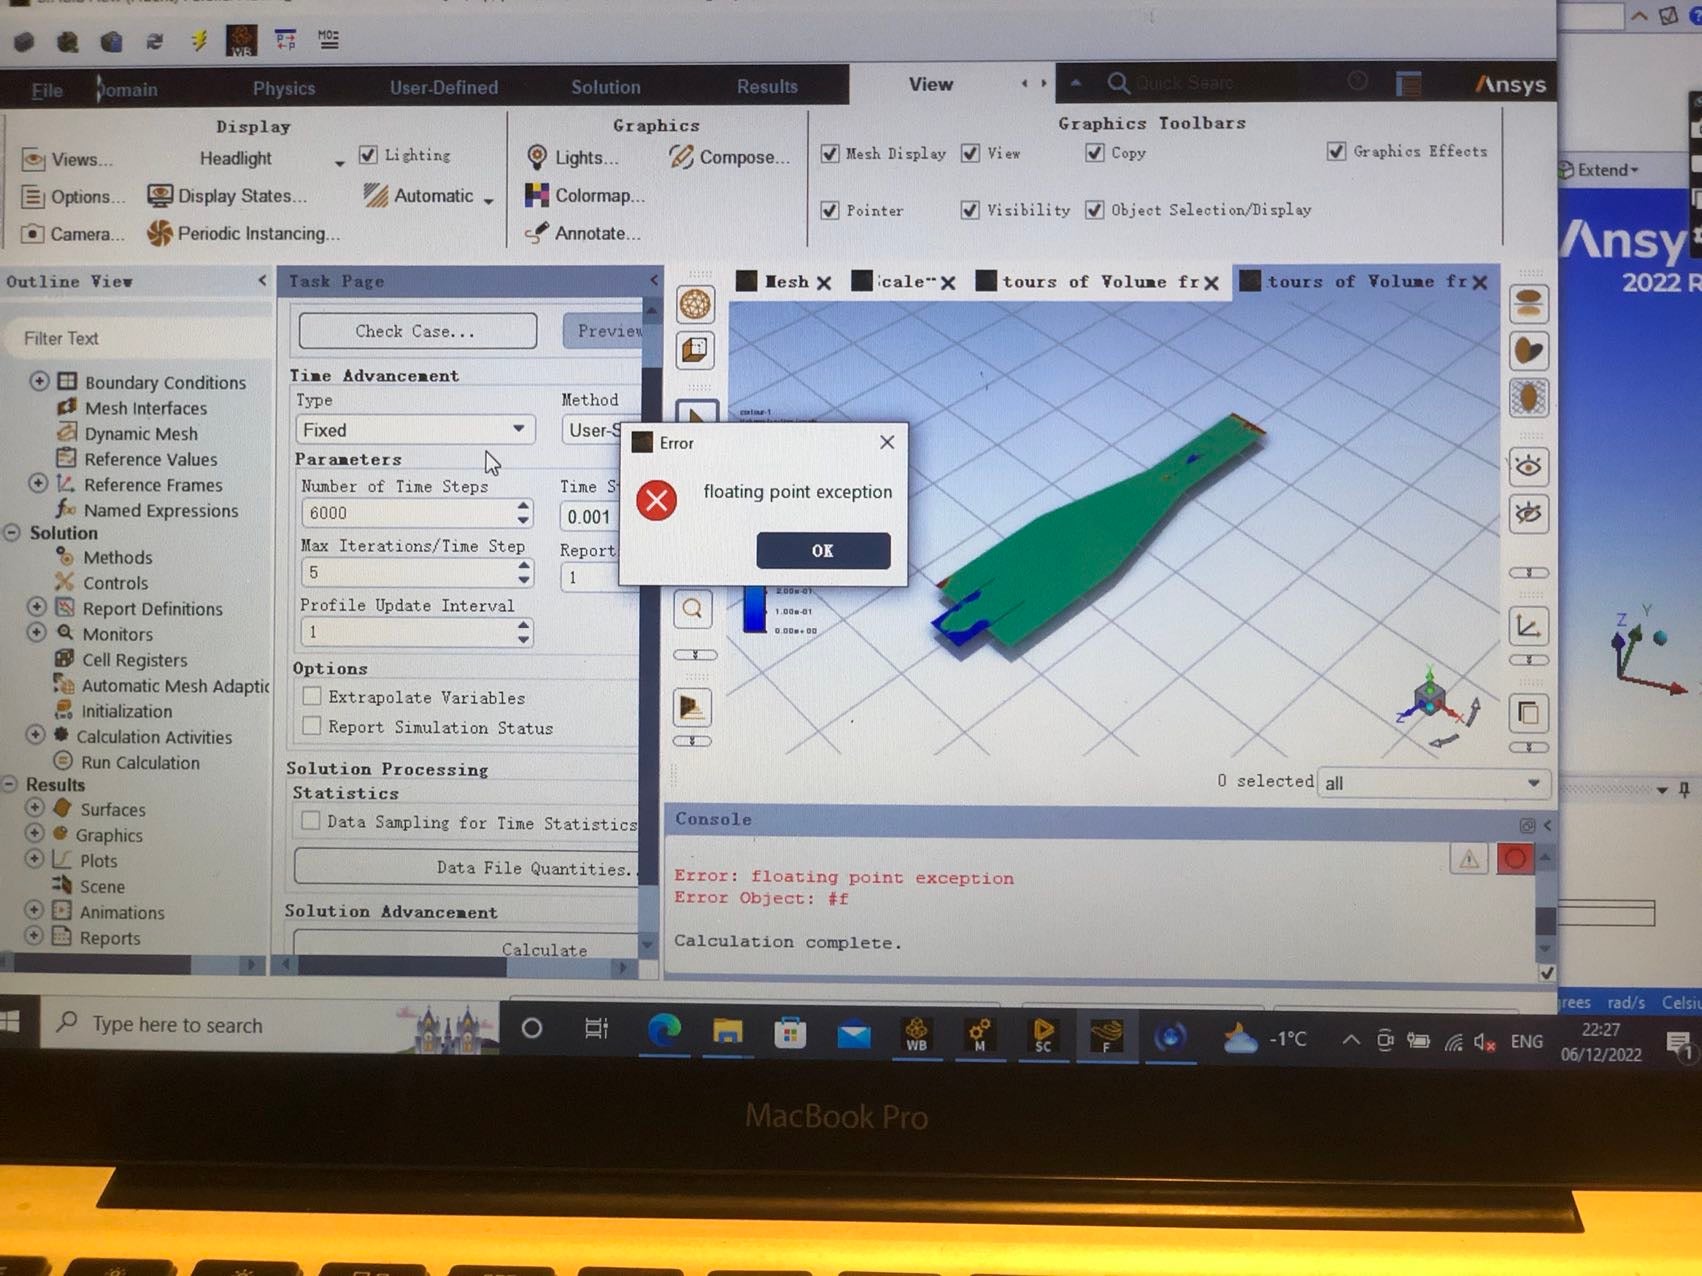This screenshot has height=1276, width=1702.
Task: Open the selection filter 'all' dropdown
Action: pos(1434,783)
